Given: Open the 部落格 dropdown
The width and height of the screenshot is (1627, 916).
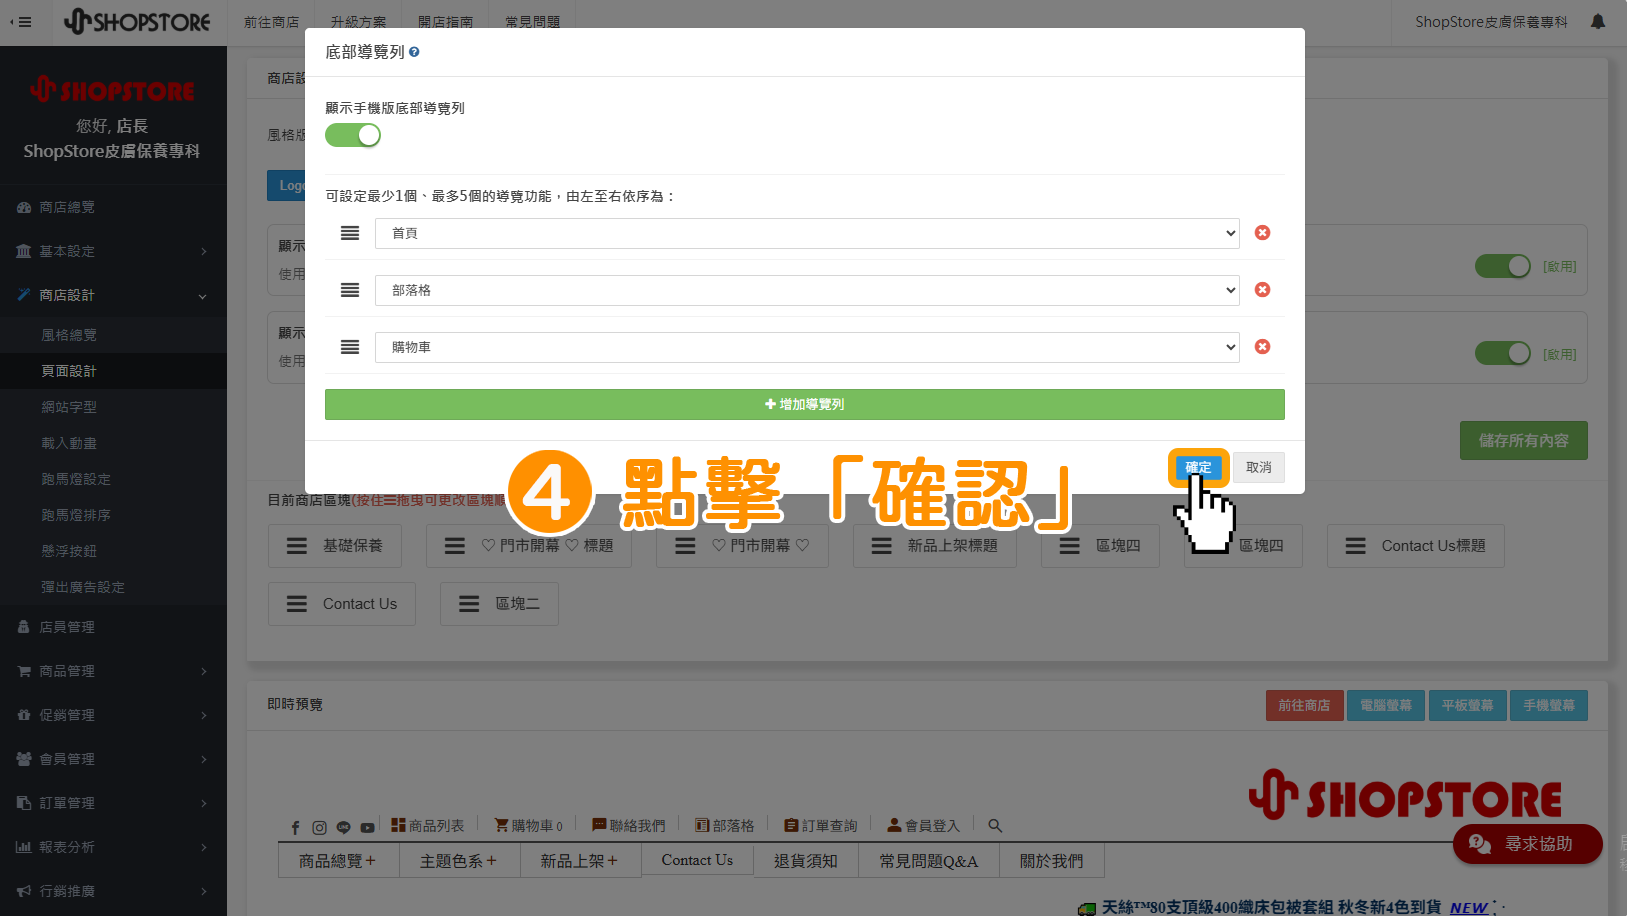Looking at the screenshot, I should 807,290.
